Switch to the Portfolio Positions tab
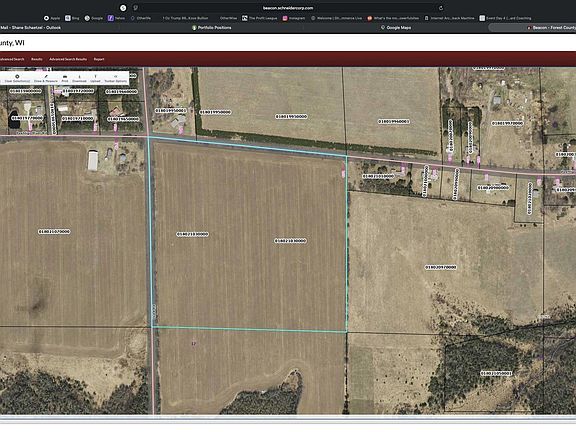Screen dimensions: 576x432 tap(212, 28)
